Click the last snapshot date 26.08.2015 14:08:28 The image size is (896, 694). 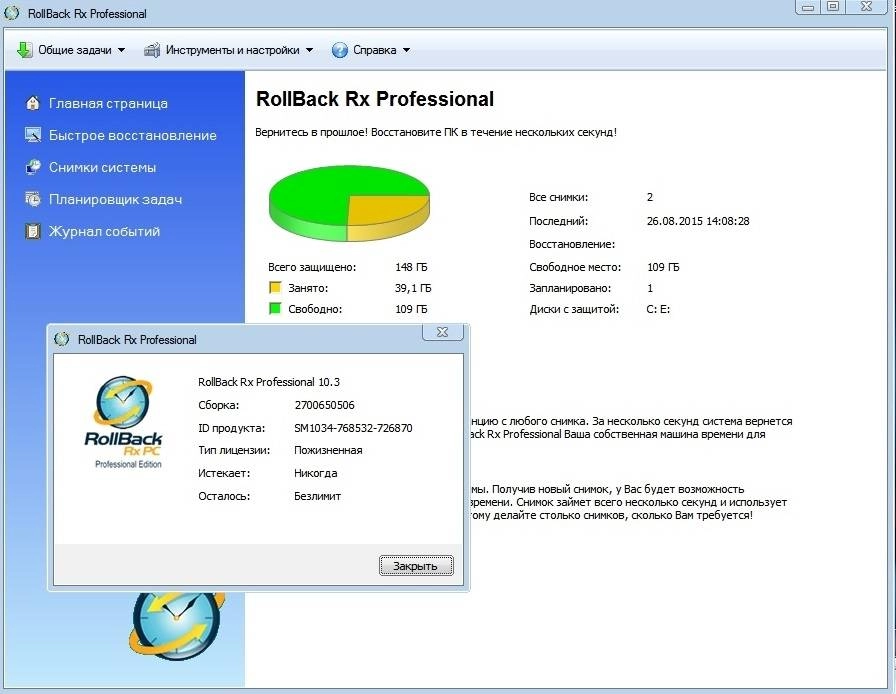(698, 221)
